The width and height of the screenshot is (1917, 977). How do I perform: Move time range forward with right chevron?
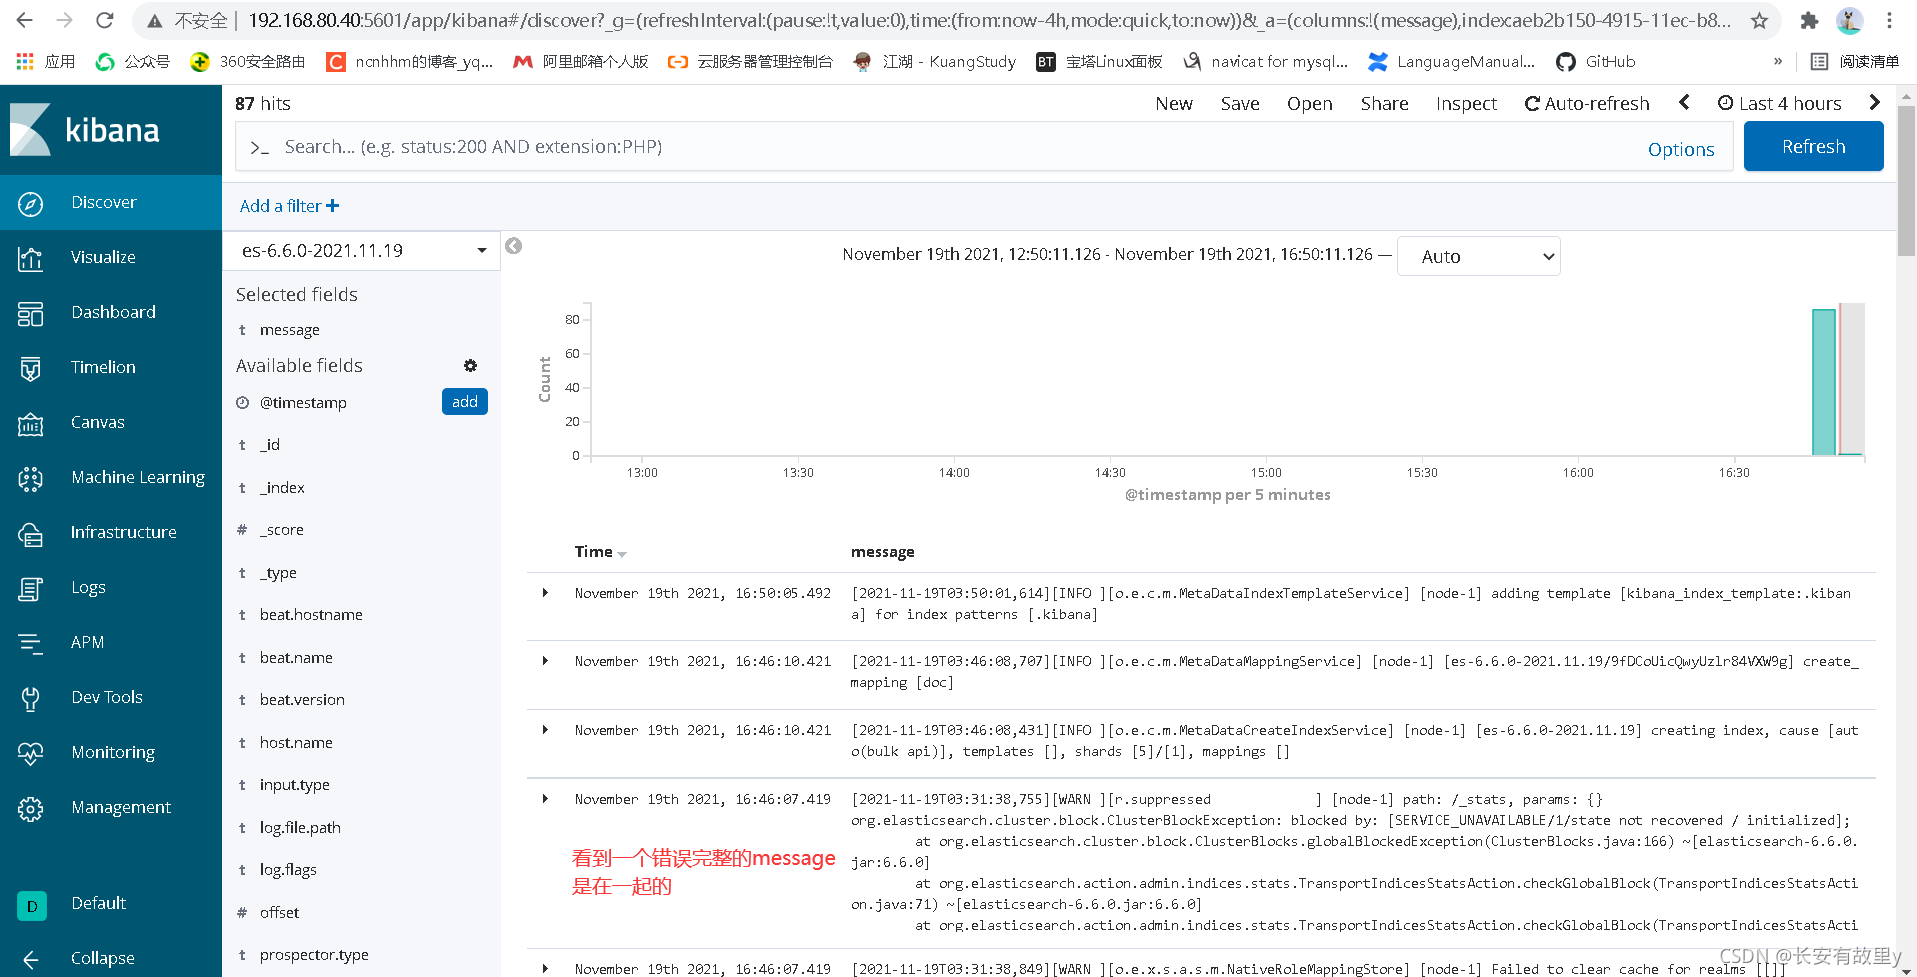1874,102
